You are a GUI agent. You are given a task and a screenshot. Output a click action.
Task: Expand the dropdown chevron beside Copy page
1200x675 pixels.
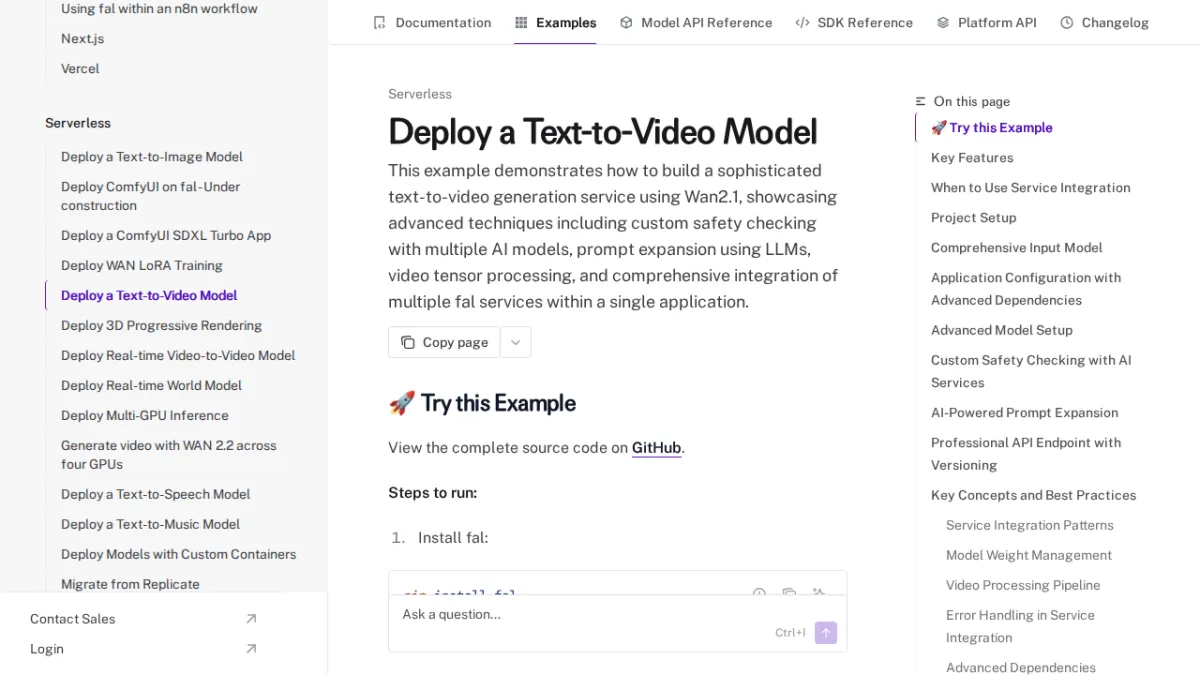(515, 342)
